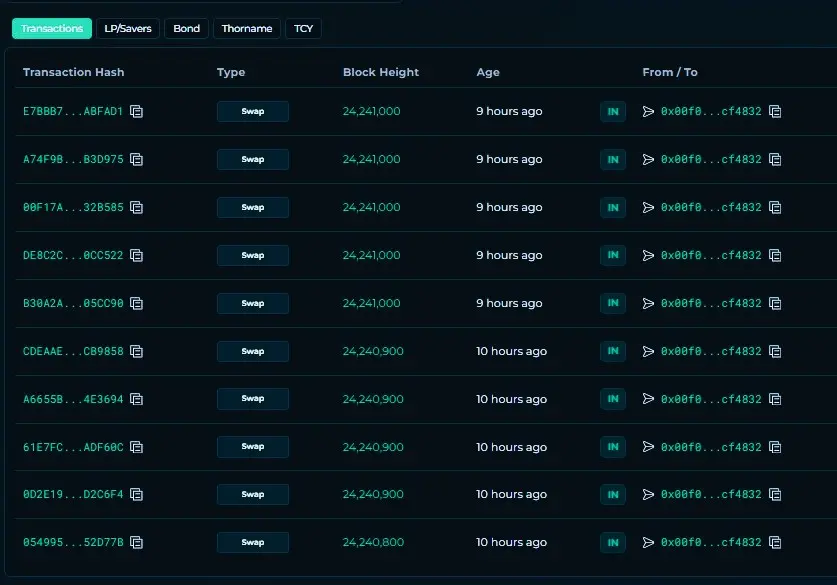Copy address in 61E7FC...ADF60C row
Screen dimensions: 837x585
[775, 447]
